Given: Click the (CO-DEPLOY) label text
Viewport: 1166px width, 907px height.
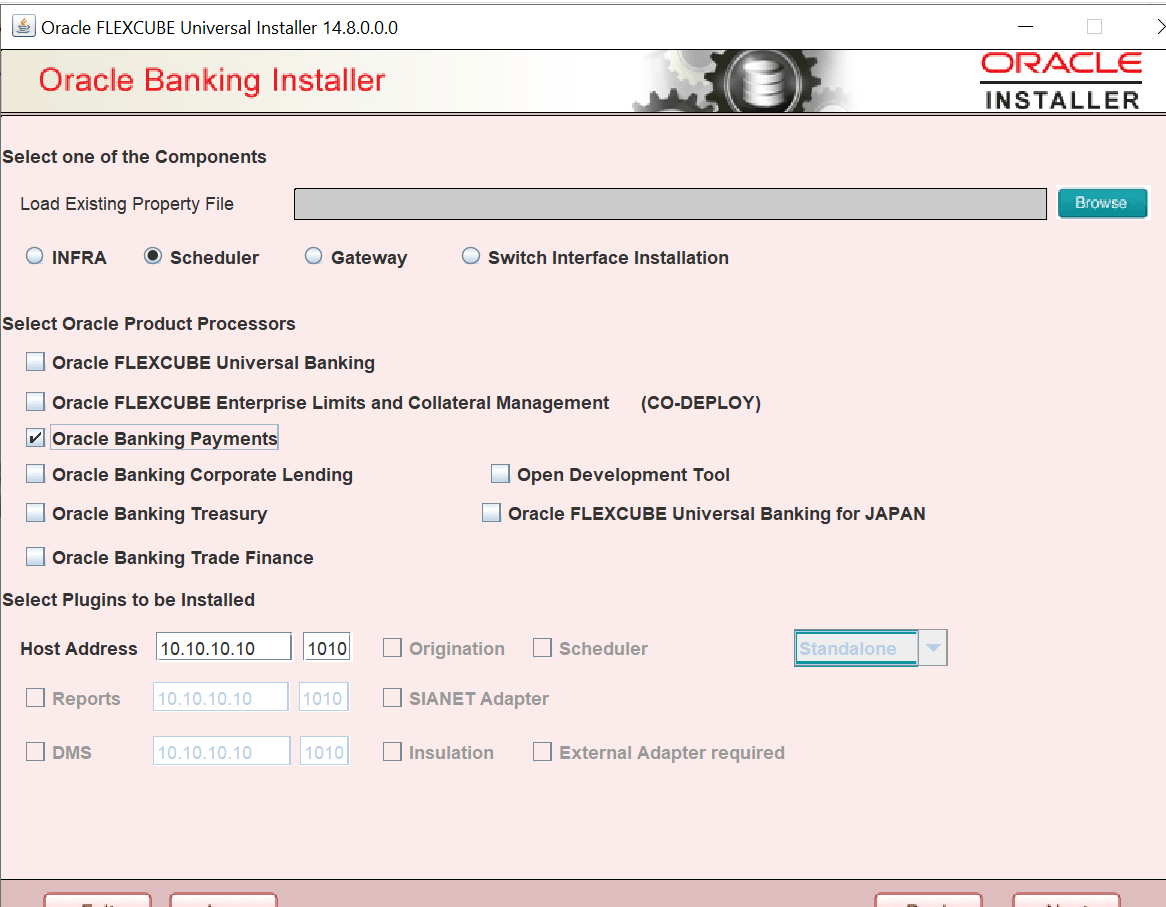Looking at the screenshot, I should tap(700, 402).
